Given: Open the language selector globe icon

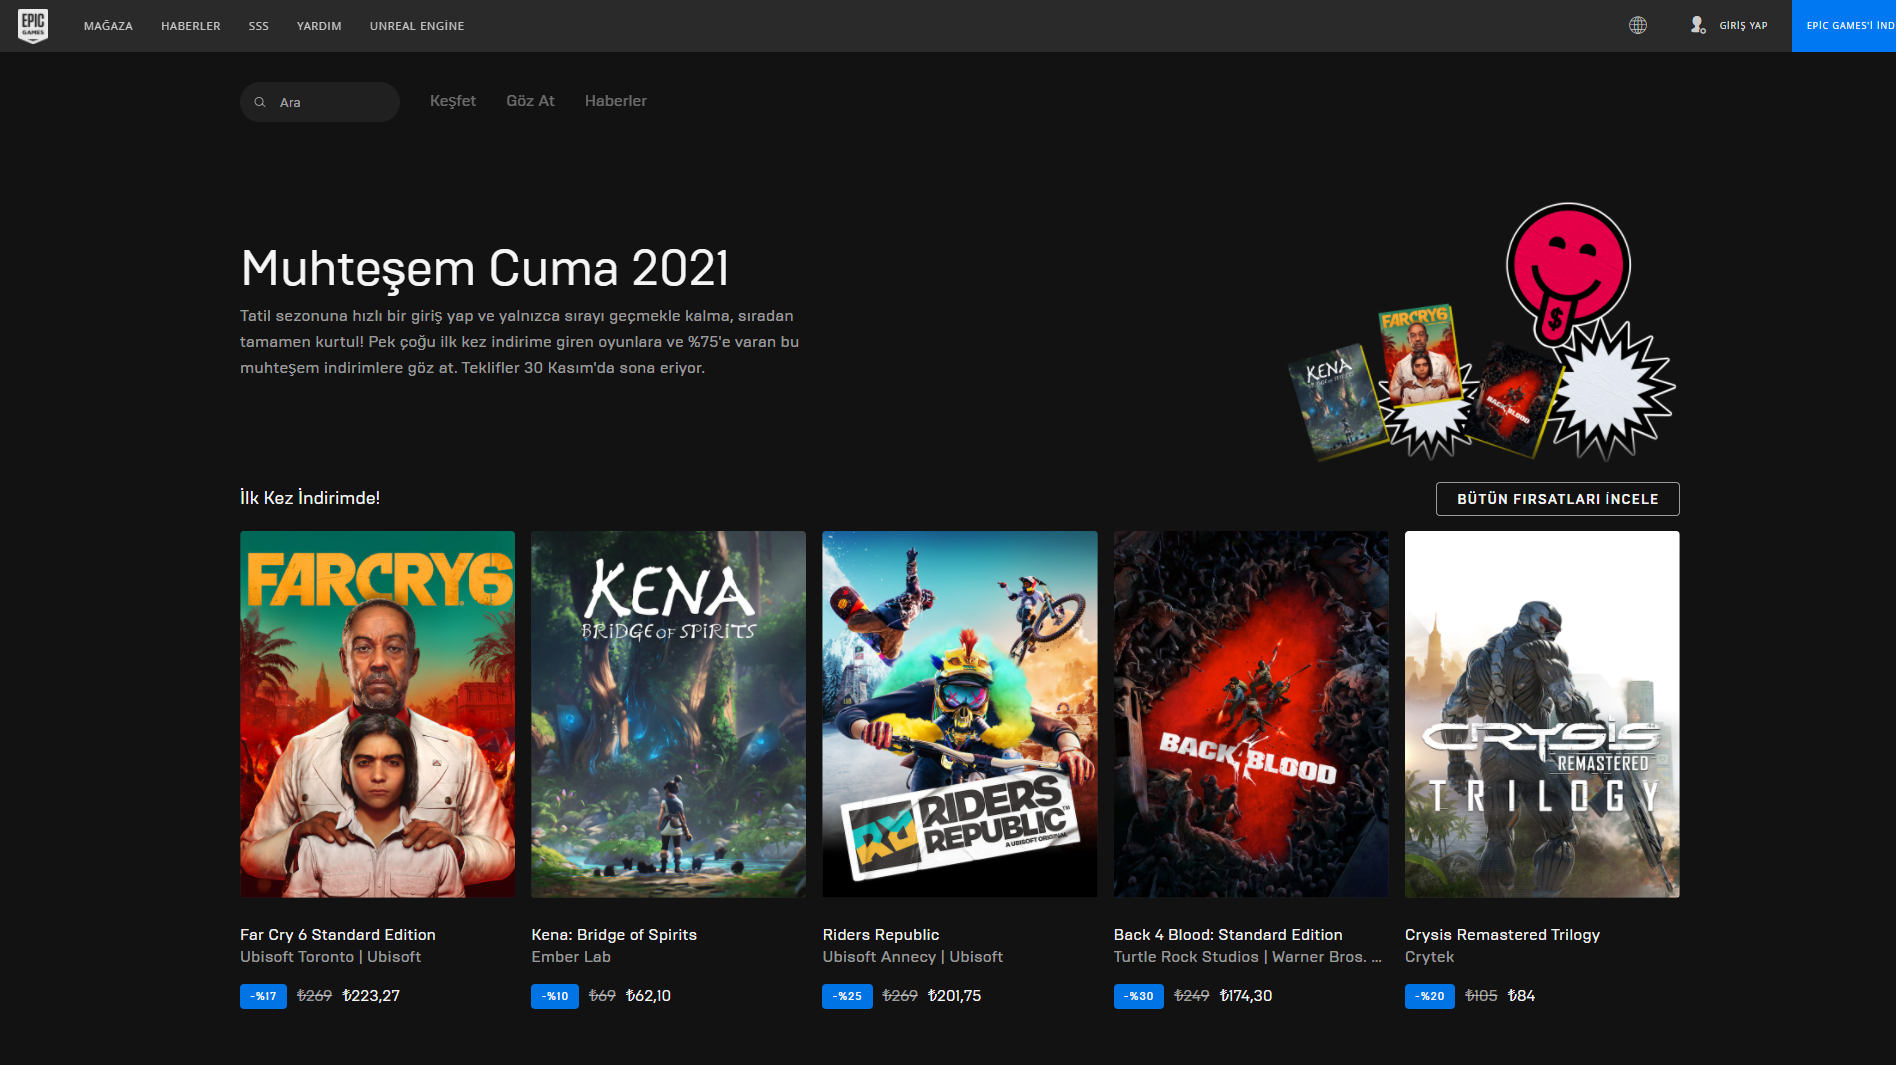Looking at the screenshot, I should tap(1638, 25).
